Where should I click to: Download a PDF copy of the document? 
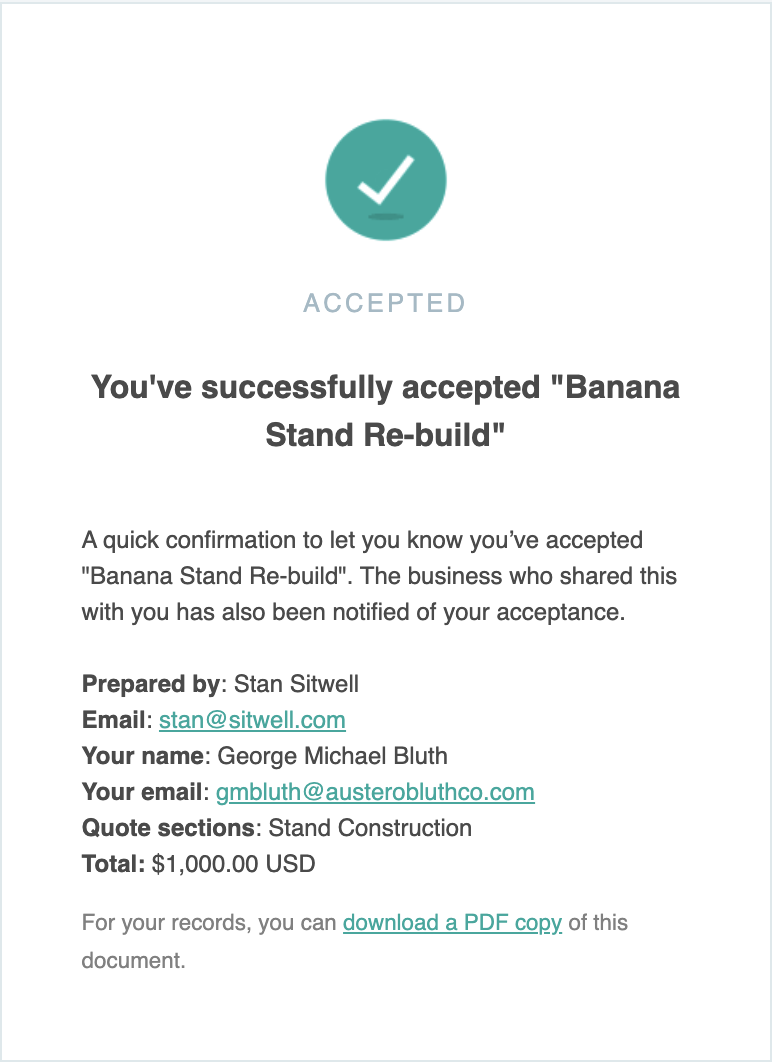tap(452, 922)
